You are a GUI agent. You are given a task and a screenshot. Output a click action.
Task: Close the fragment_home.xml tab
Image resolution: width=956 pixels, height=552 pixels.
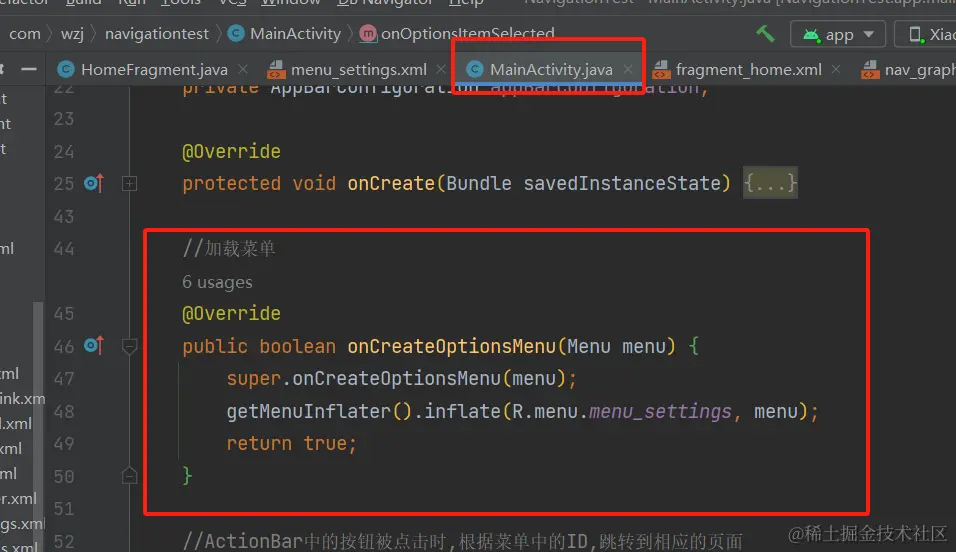pyautogui.click(x=836, y=70)
